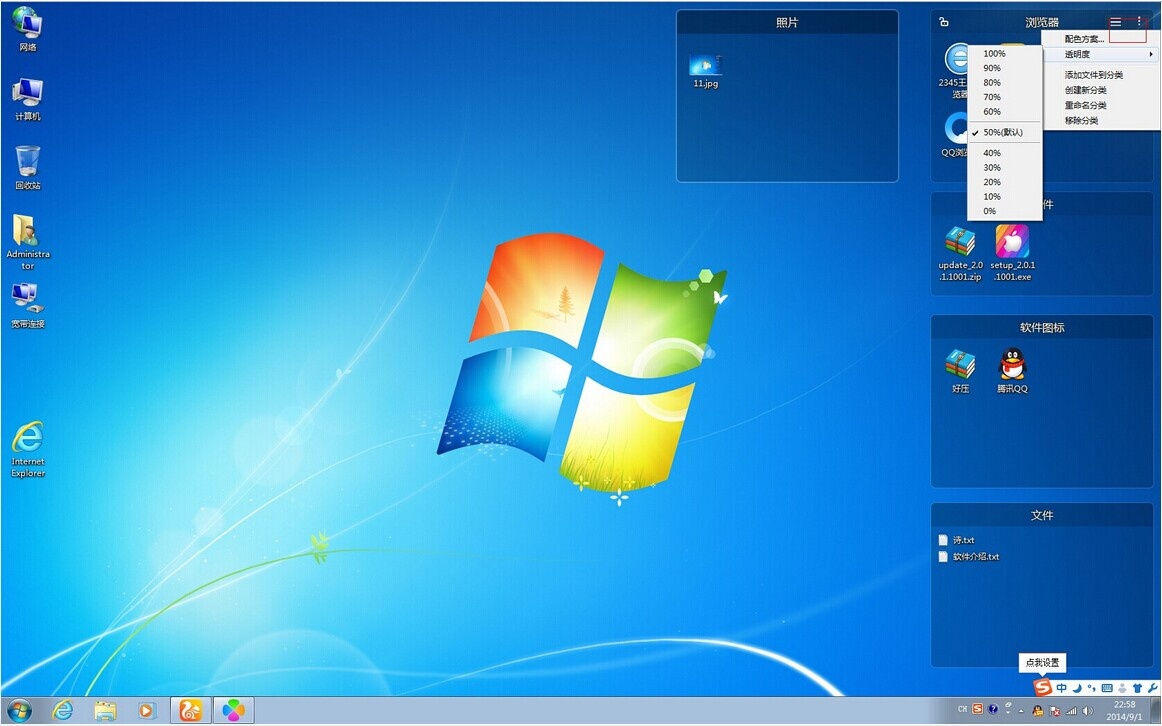This screenshot has height=726, width=1162.
Task: Set transparency to 30%
Action: coord(1005,167)
